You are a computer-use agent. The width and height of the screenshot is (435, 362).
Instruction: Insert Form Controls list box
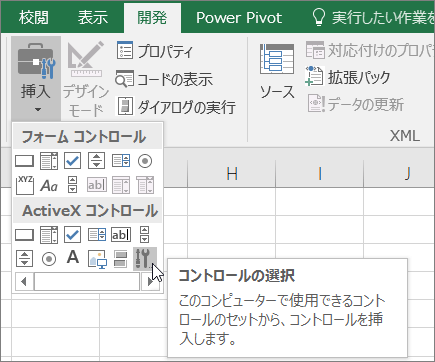click(x=121, y=161)
